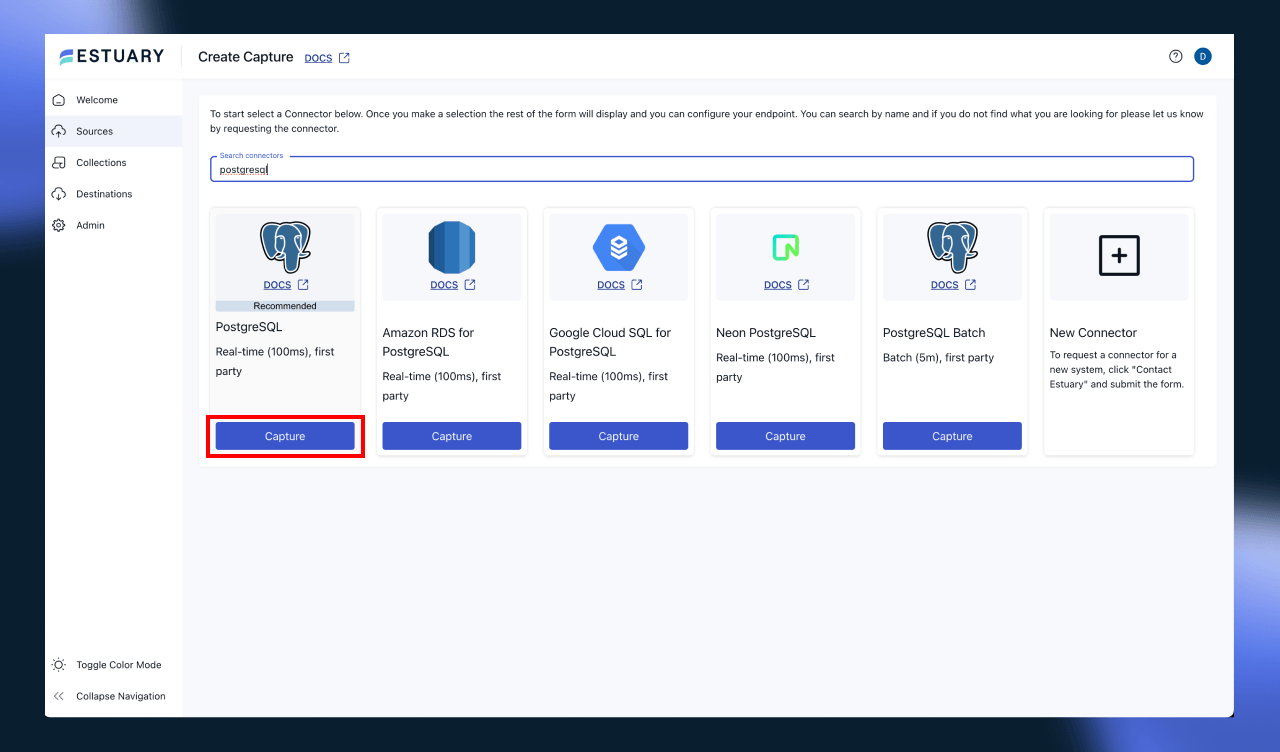Open Sources in the sidebar
The height and width of the screenshot is (752, 1280).
[x=95, y=131]
